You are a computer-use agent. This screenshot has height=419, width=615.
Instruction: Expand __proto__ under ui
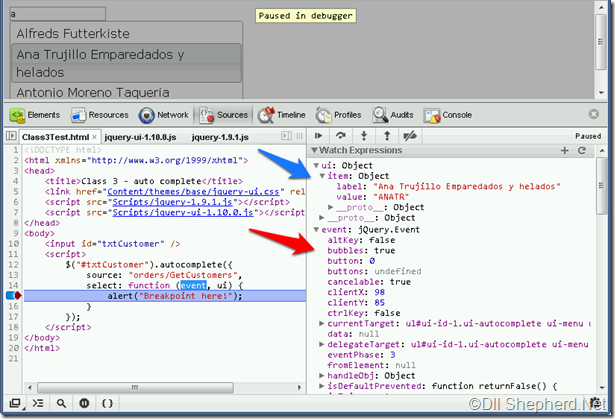click(x=322, y=218)
